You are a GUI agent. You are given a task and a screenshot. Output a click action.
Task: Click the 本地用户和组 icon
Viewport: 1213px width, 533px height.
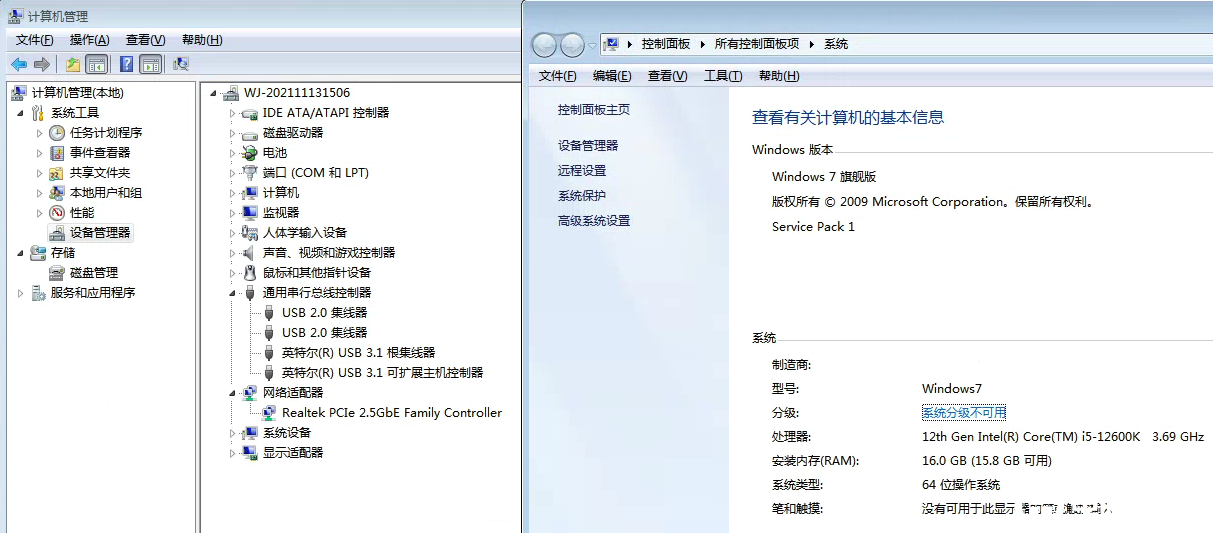pos(58,193)
